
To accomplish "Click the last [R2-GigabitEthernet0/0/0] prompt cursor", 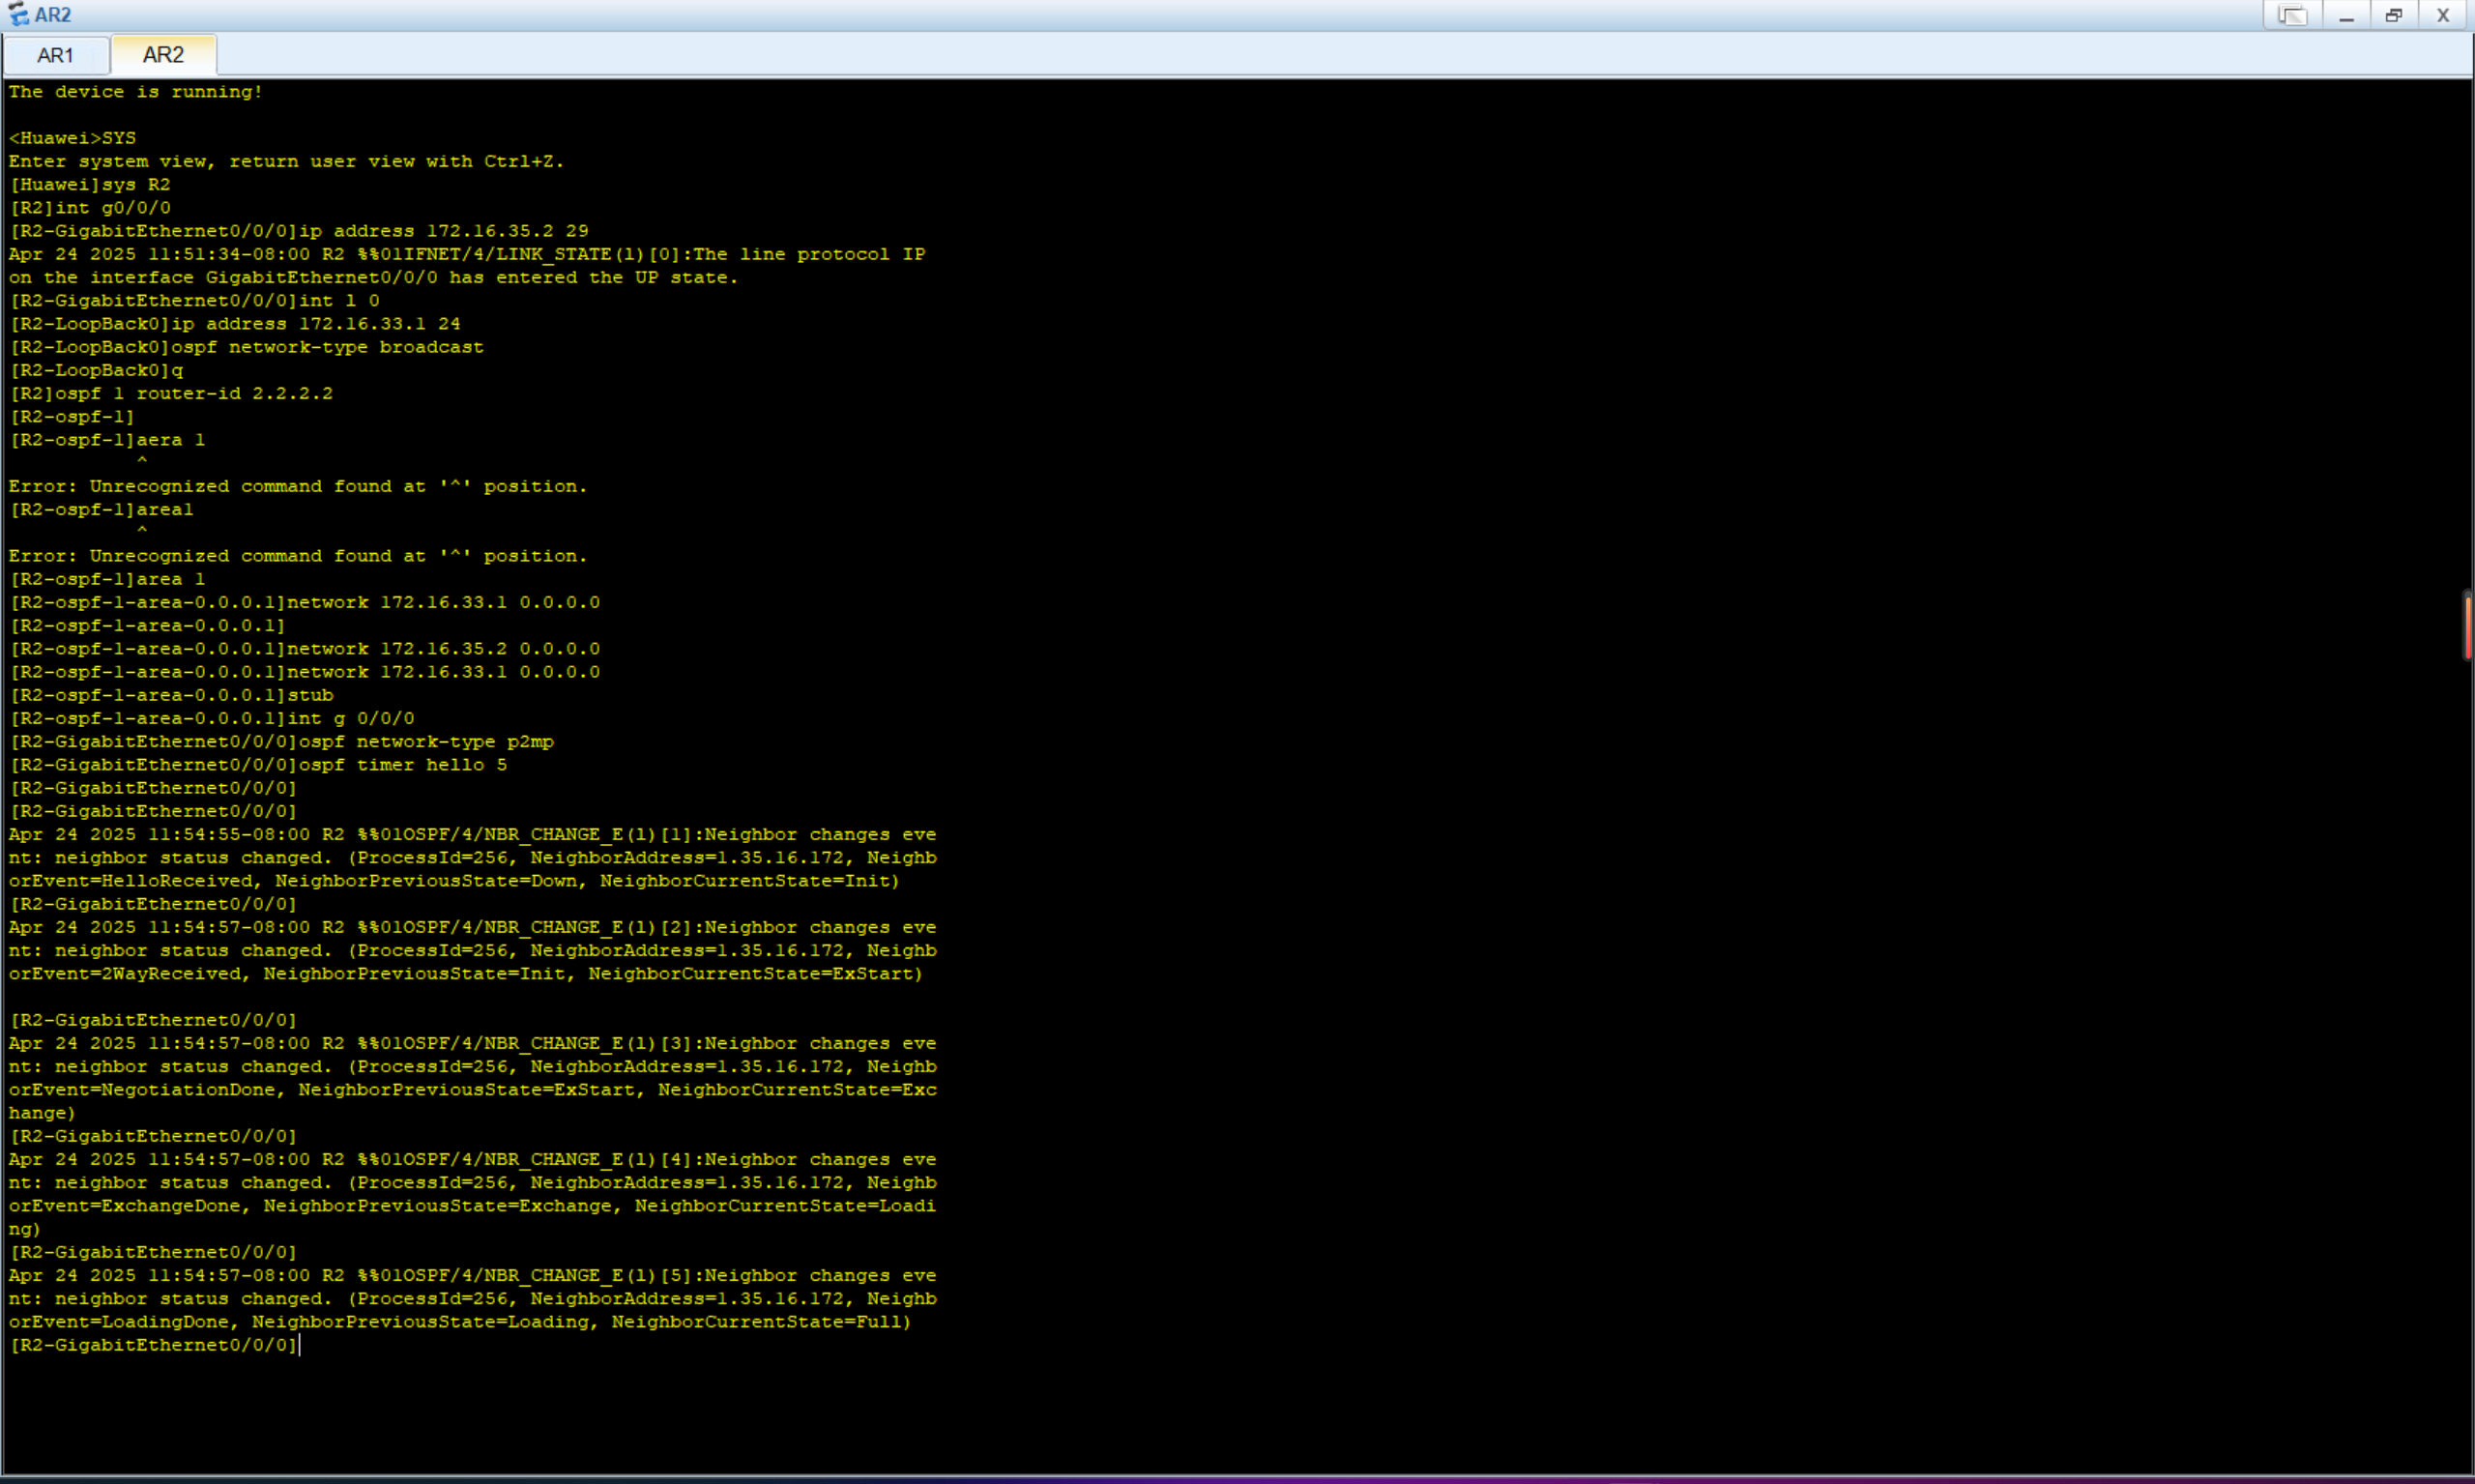I will 300,1345.
